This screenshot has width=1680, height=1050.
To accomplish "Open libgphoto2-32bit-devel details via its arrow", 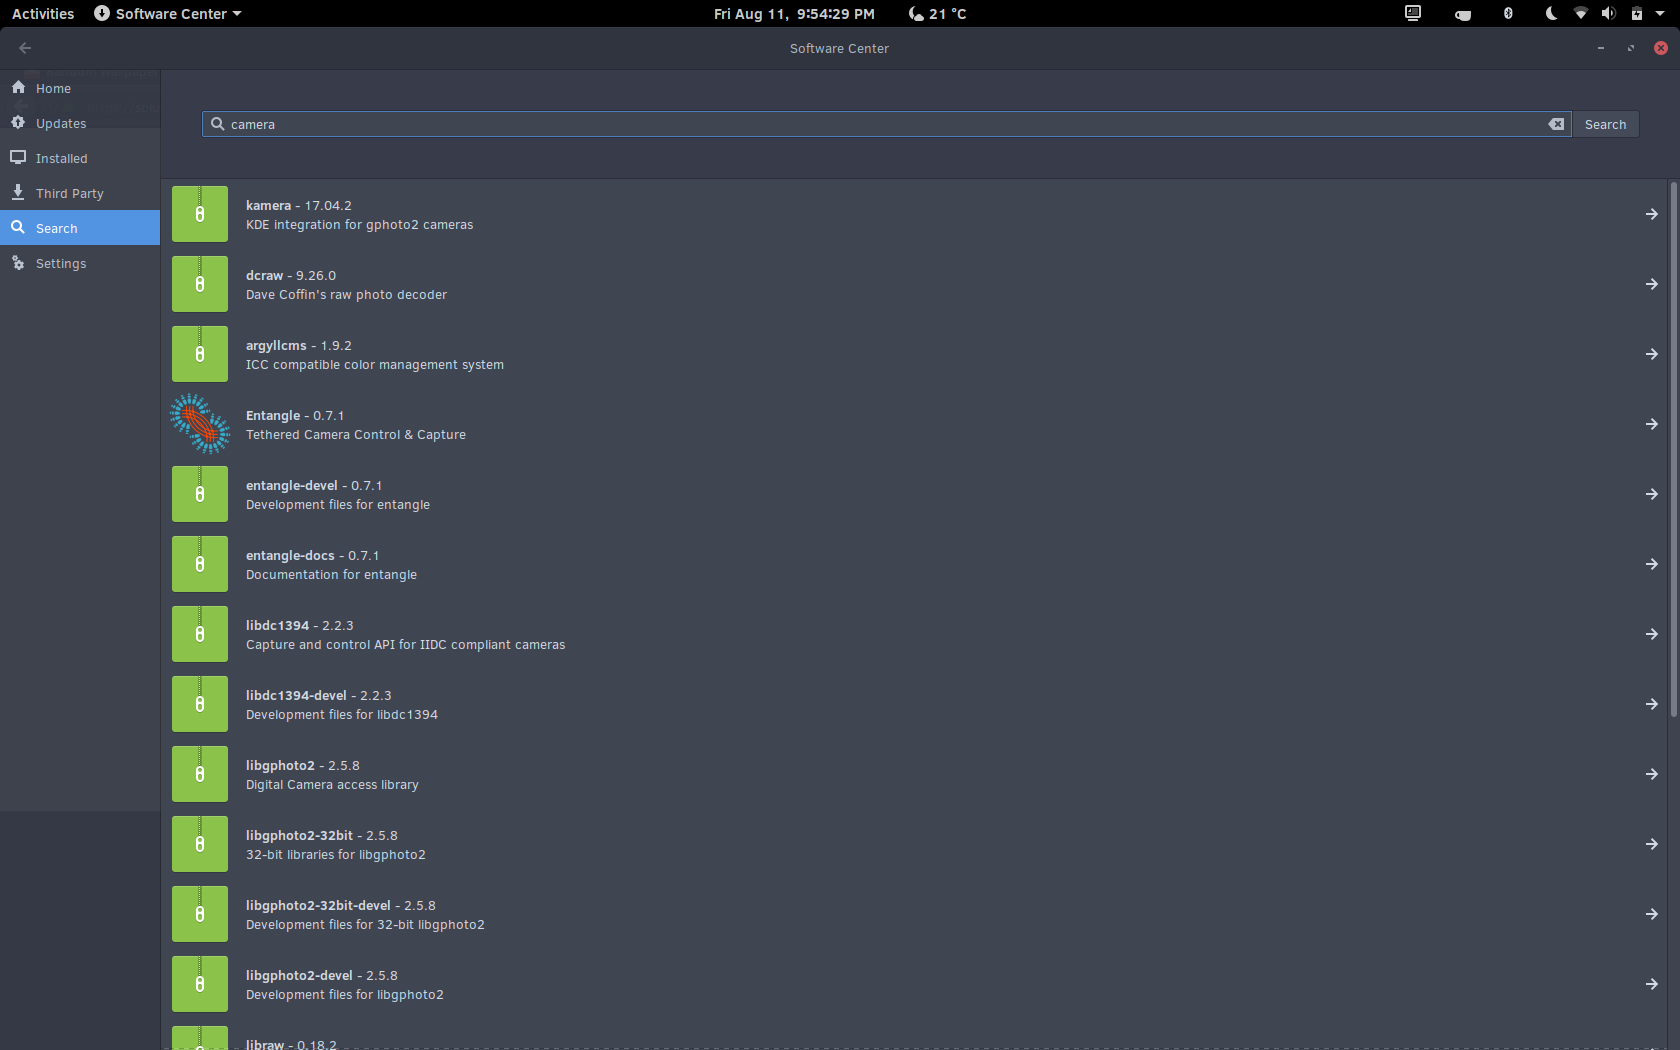I will click(x=1652, y=914).
